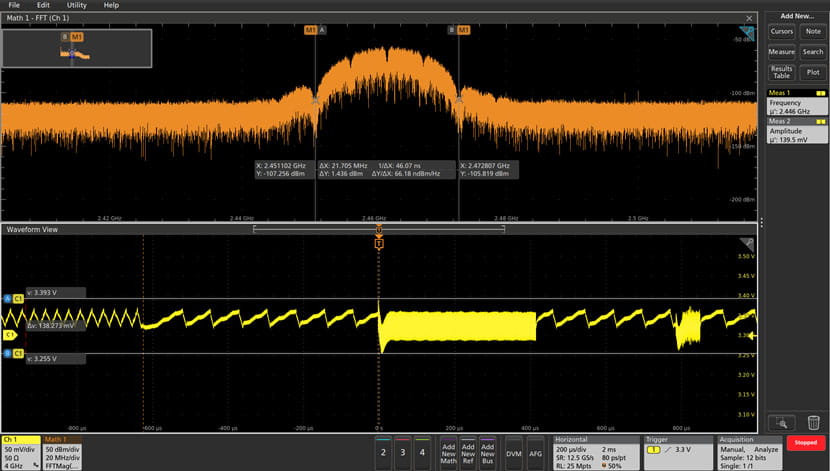Open the AFG generator button
The image size is (830, 471).
536,451
